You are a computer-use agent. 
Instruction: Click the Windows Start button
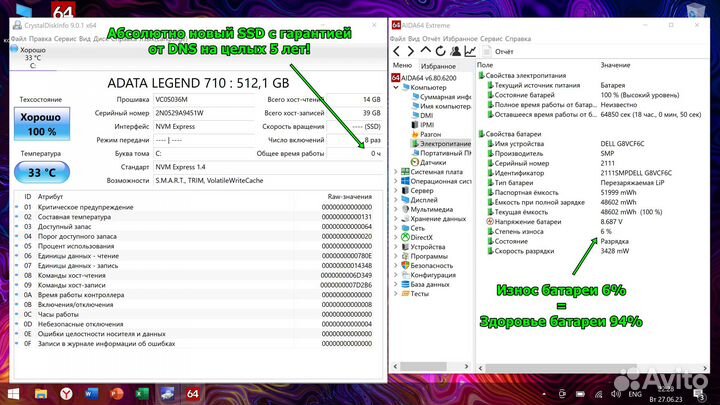14,394
